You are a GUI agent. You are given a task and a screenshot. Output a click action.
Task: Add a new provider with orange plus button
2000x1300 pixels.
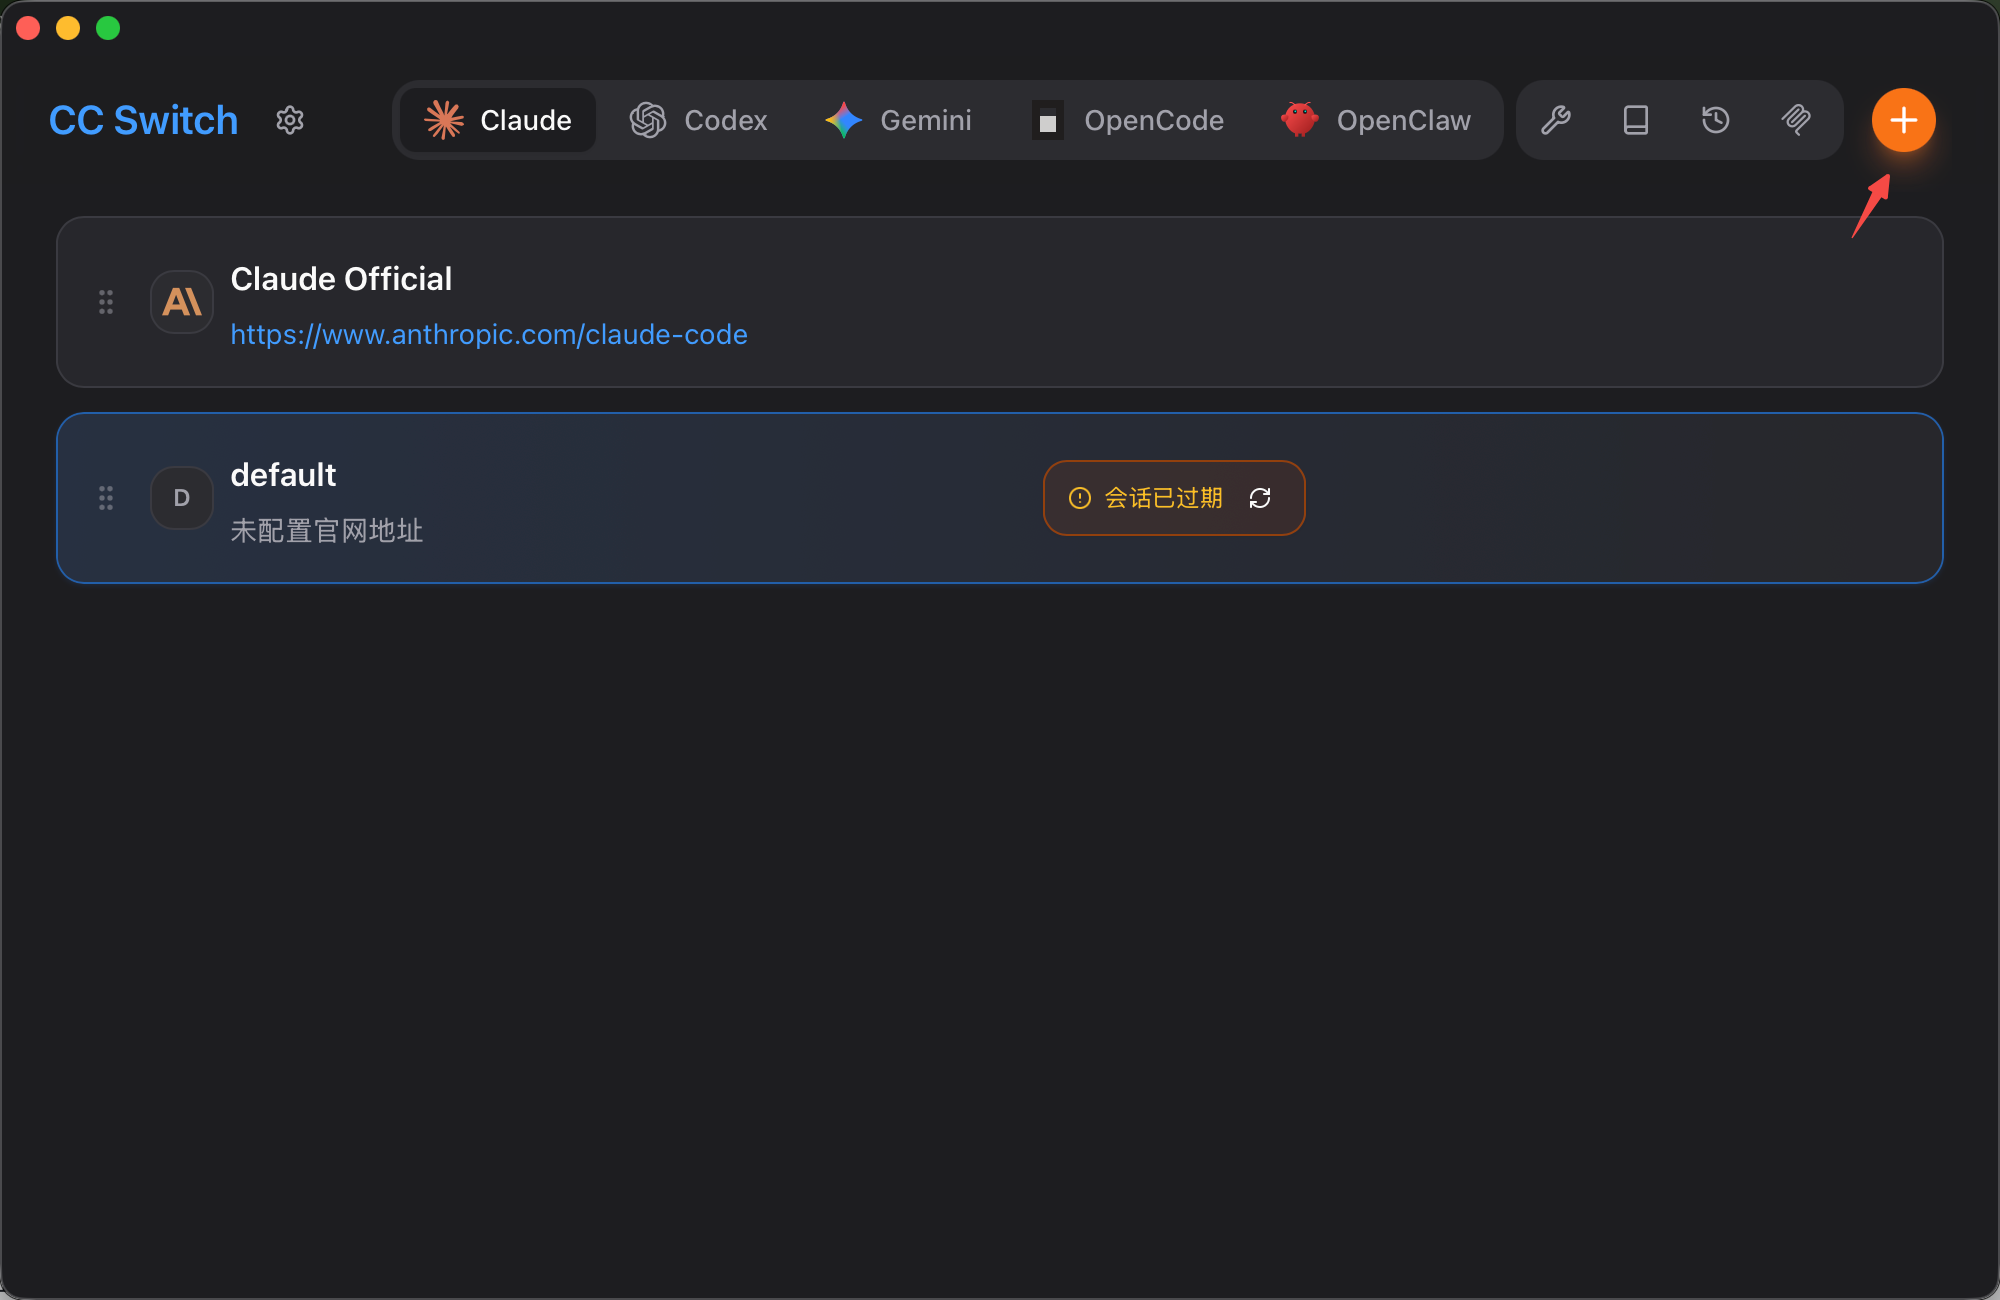pyautogui.click(x=1904, y=120)
